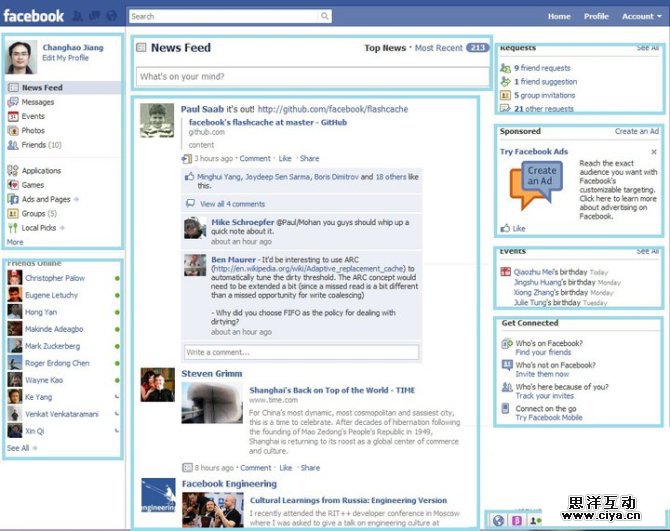The height and width of the screenshot is (531, 670).
Task: Click the Write a comment field
Action: click(301, 352)
